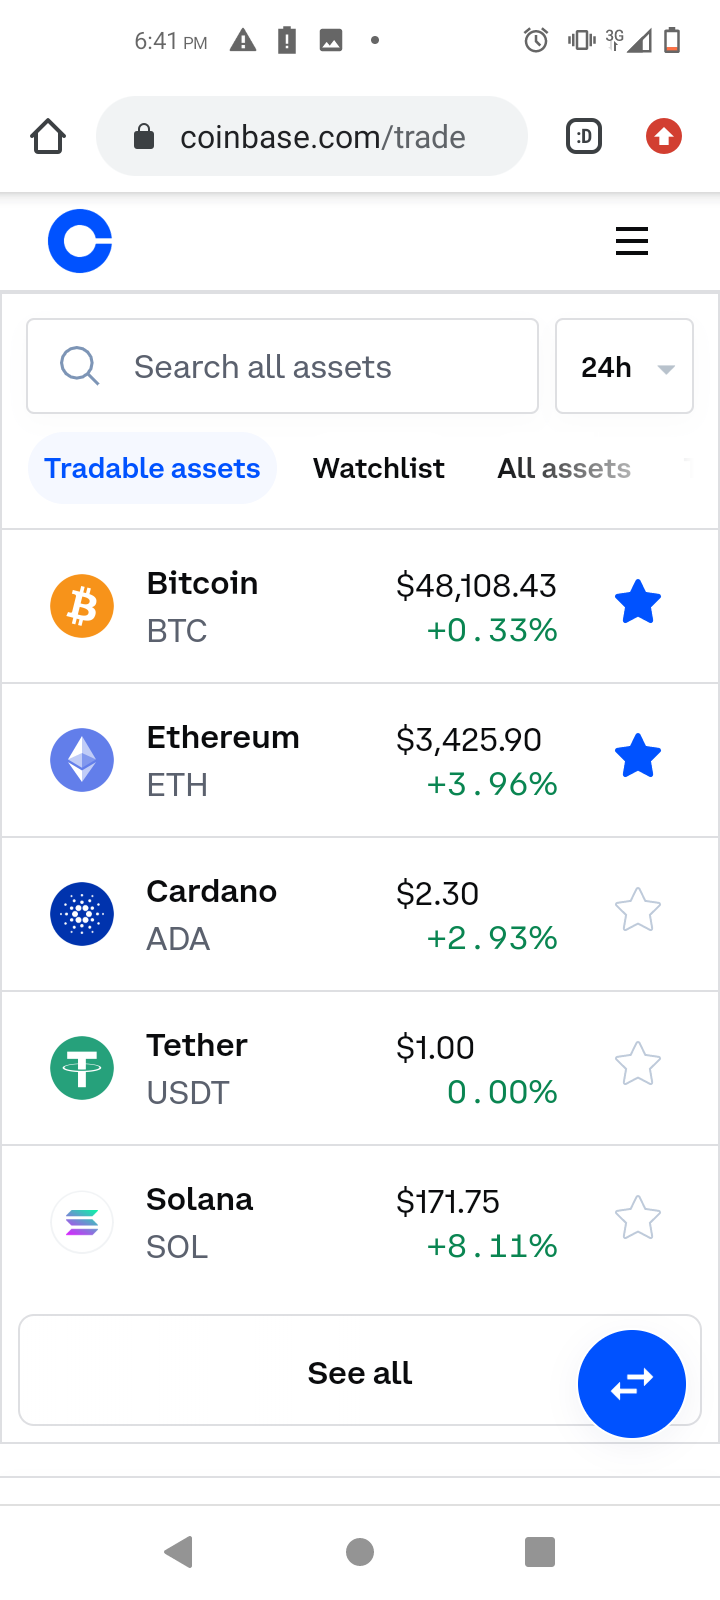Remove Bitcoin from watchlist star

(637, 604)
